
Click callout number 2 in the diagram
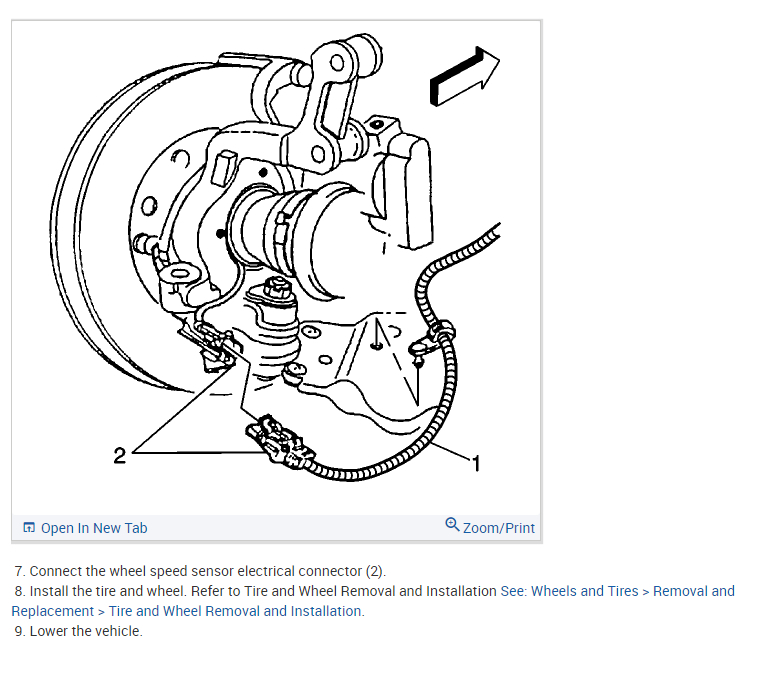tap(119, 455)
